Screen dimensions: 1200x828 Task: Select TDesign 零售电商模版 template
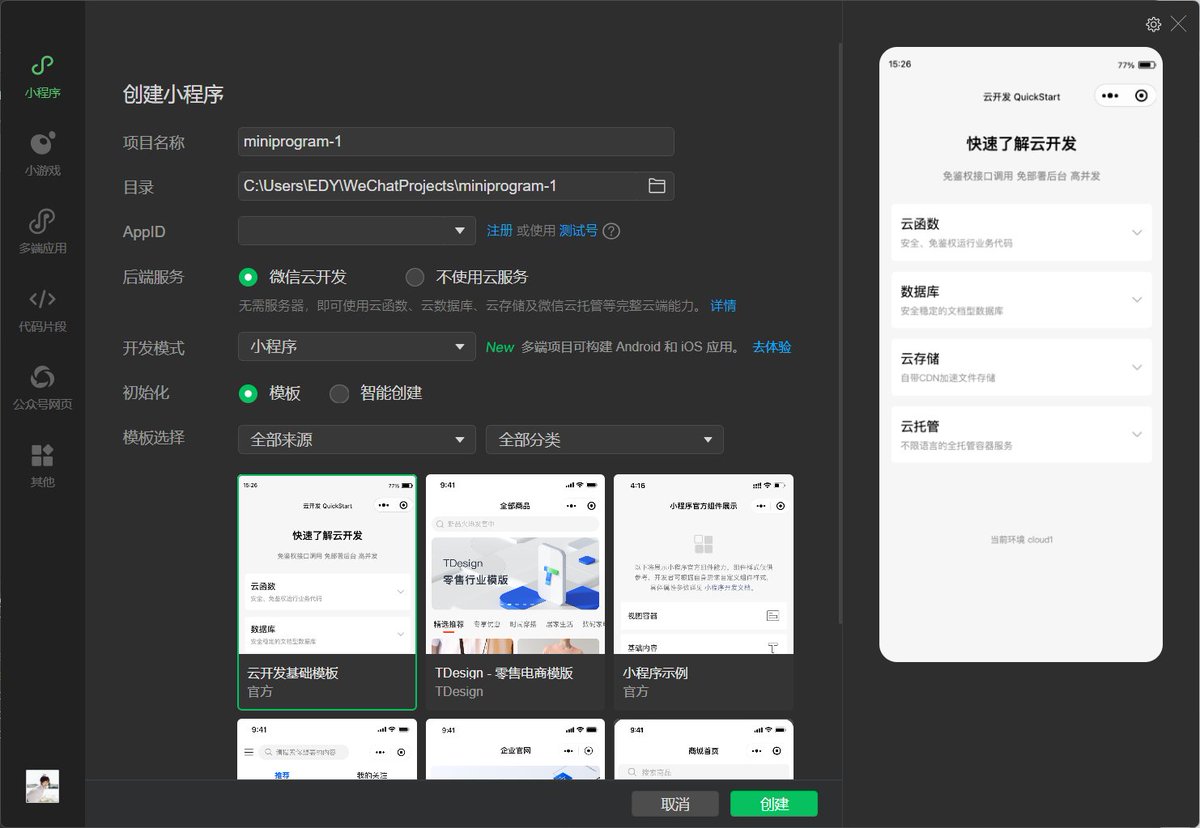click(x=515, y=592)
